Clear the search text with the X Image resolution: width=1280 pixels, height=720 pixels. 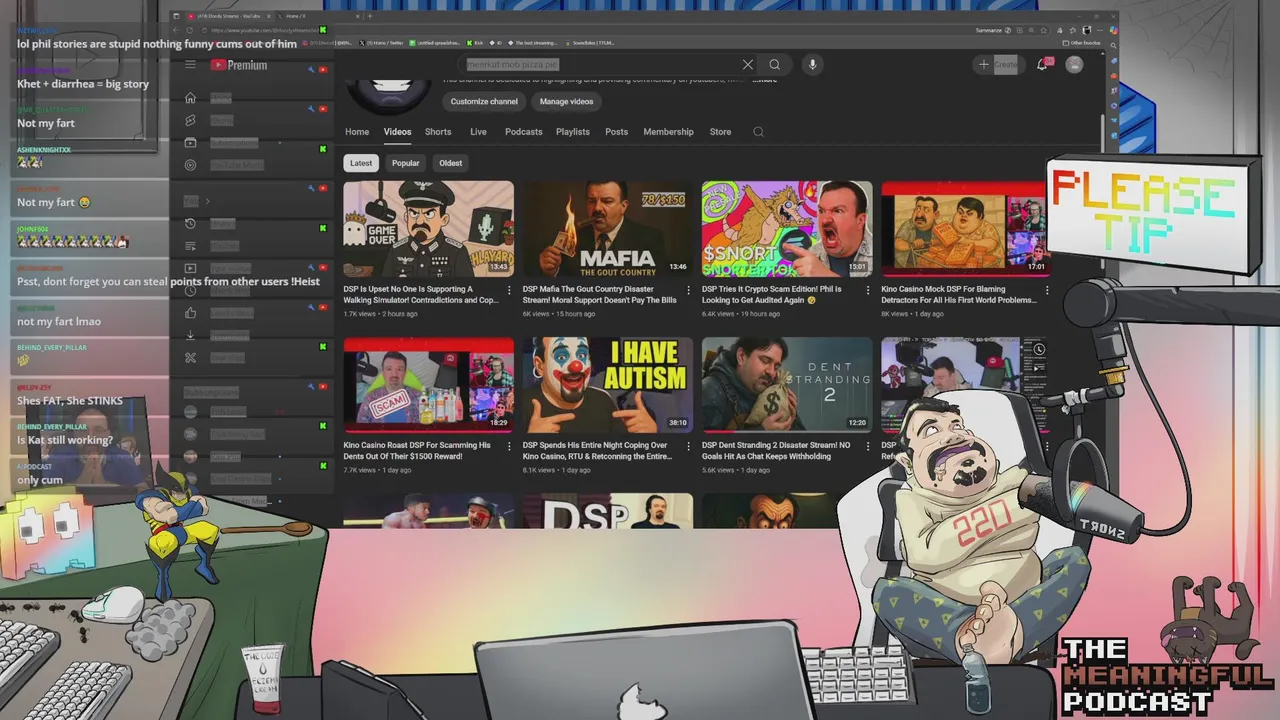coord(747,65)
